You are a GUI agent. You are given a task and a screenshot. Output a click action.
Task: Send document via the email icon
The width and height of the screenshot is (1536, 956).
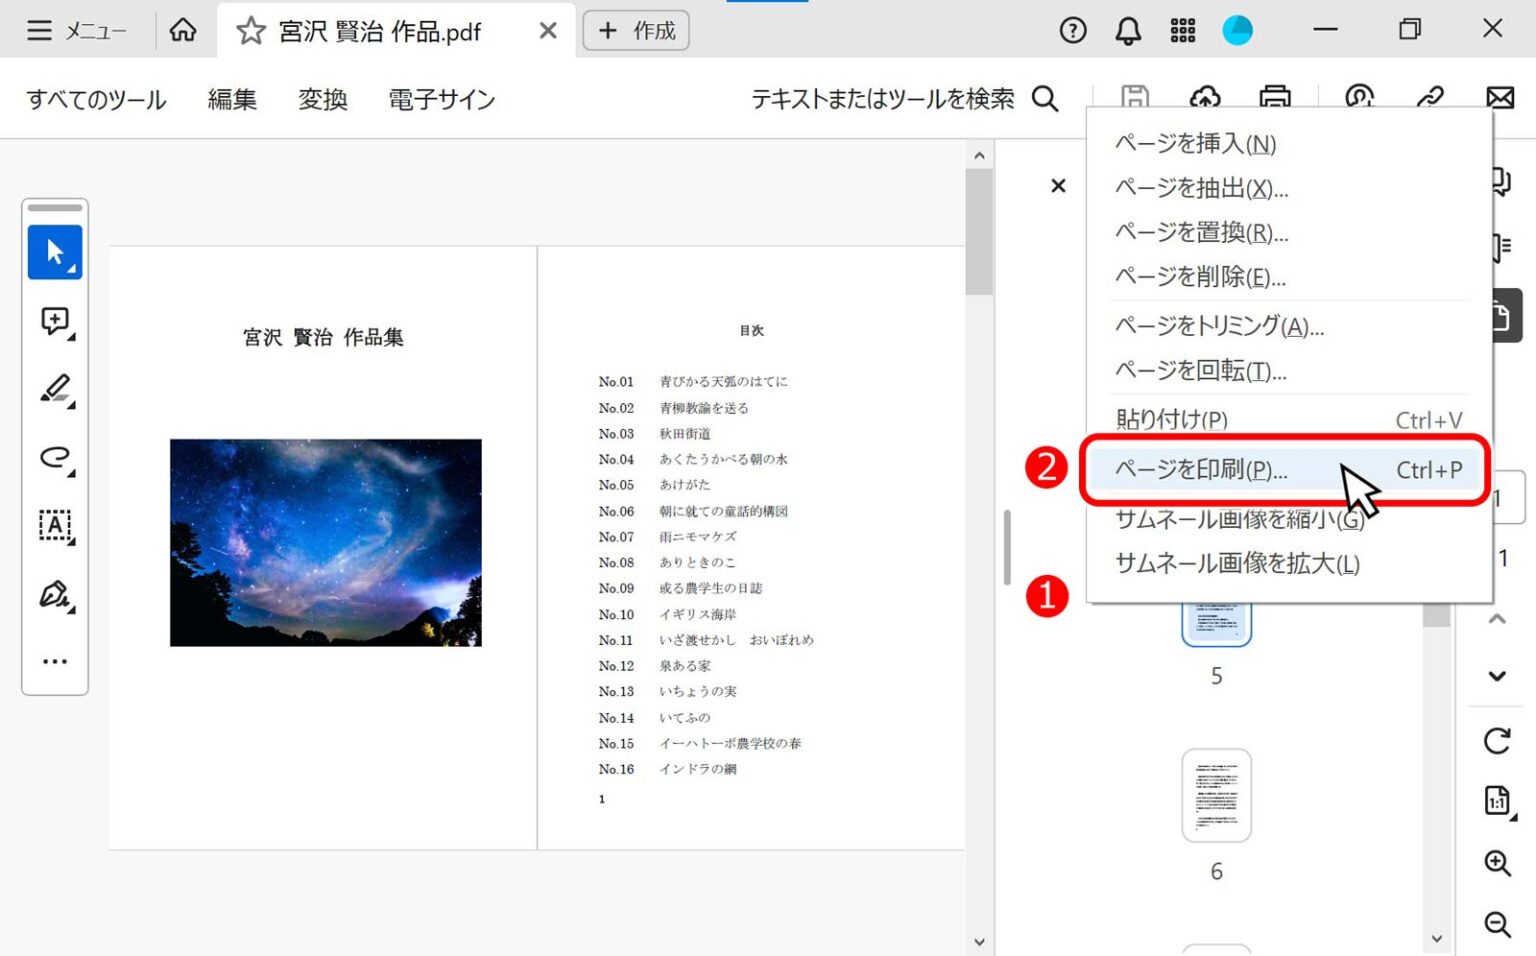tap(1500, 97)
